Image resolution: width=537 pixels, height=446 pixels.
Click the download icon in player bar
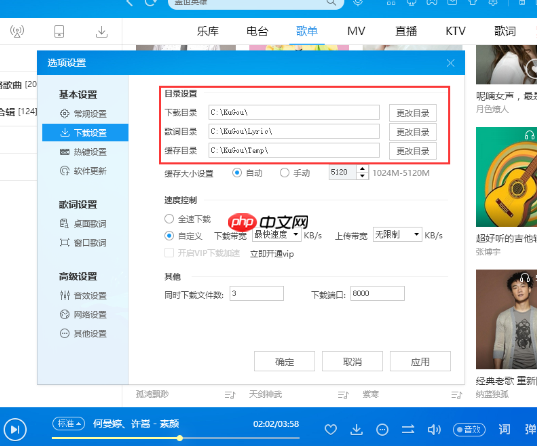coord(357,429)
